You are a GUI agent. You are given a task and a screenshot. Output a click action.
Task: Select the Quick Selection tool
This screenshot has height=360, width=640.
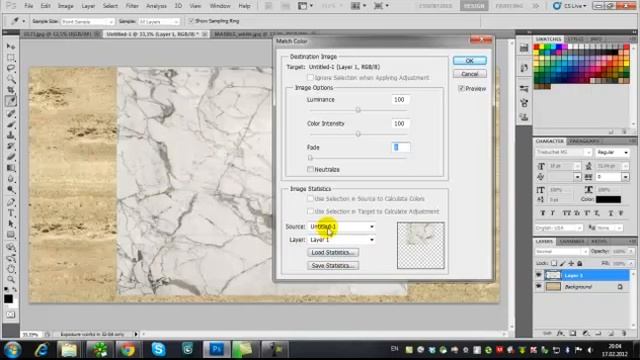click(11, 79)
